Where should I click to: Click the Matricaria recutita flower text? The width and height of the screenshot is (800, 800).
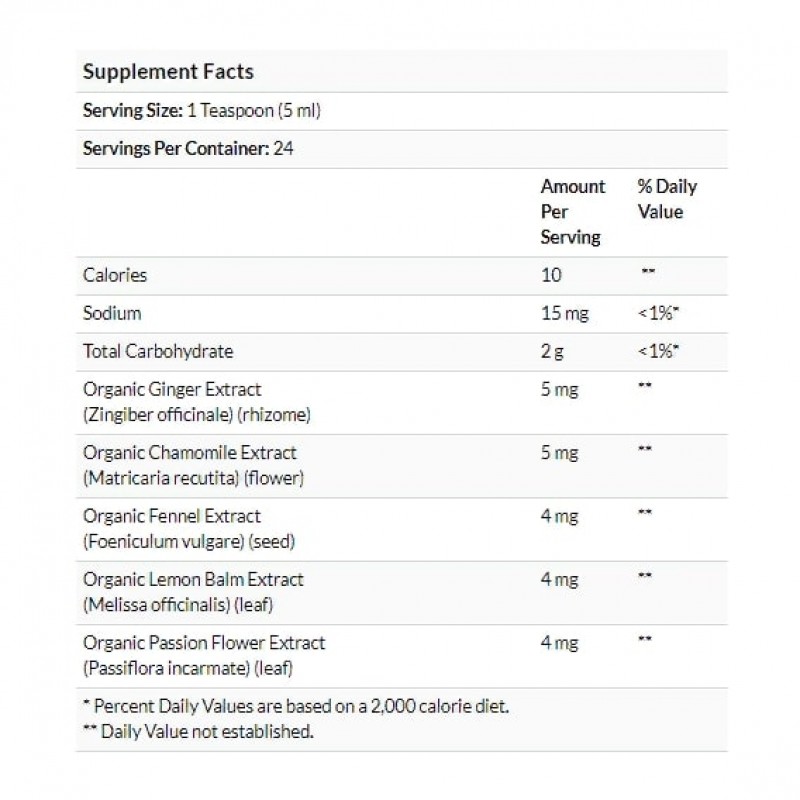[193, 478]
